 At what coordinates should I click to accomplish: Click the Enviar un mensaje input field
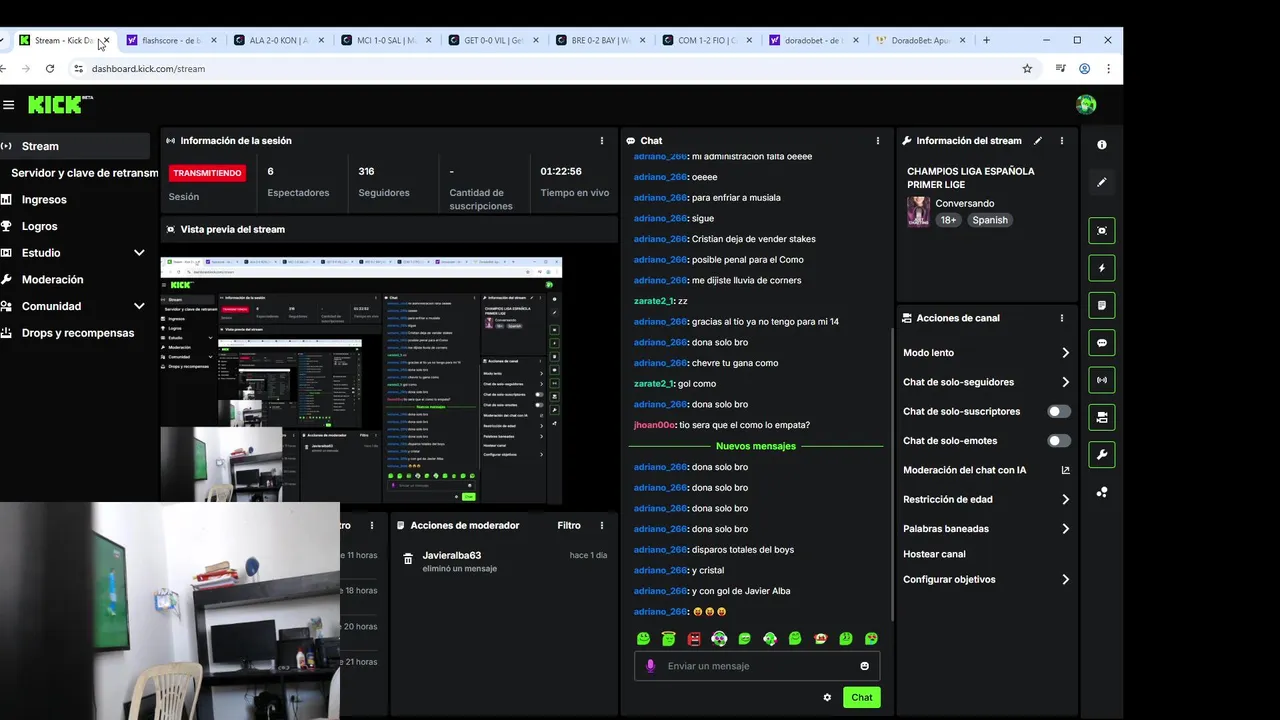click(755, 666)
